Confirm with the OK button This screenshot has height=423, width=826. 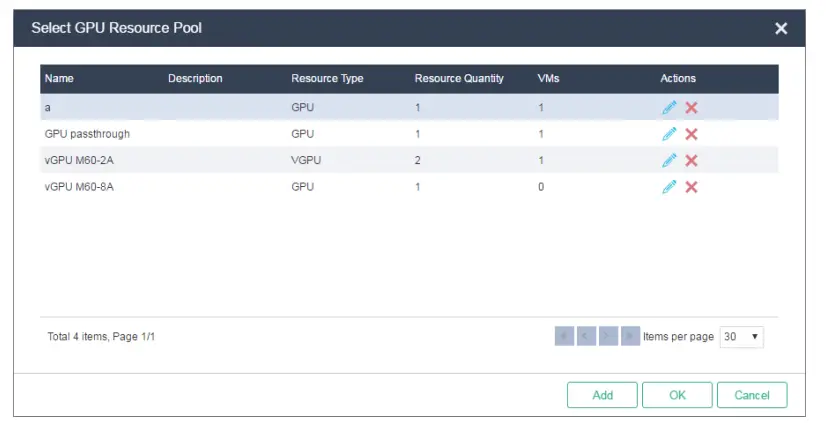point(677,395)
